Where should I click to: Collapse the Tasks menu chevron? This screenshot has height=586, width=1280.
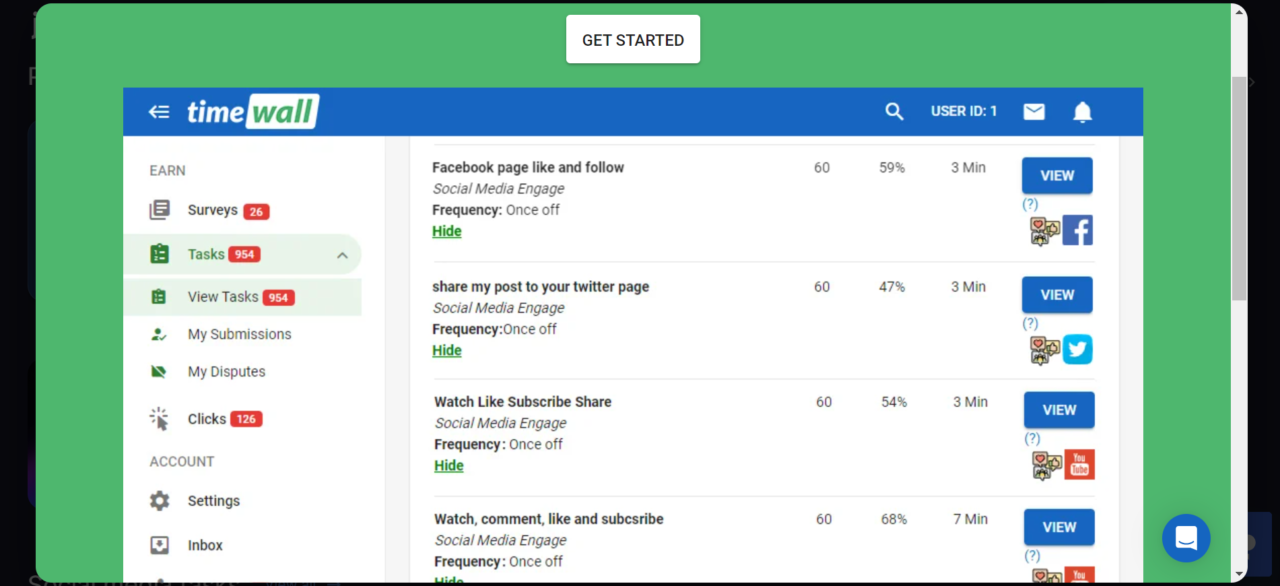[342, 255]
